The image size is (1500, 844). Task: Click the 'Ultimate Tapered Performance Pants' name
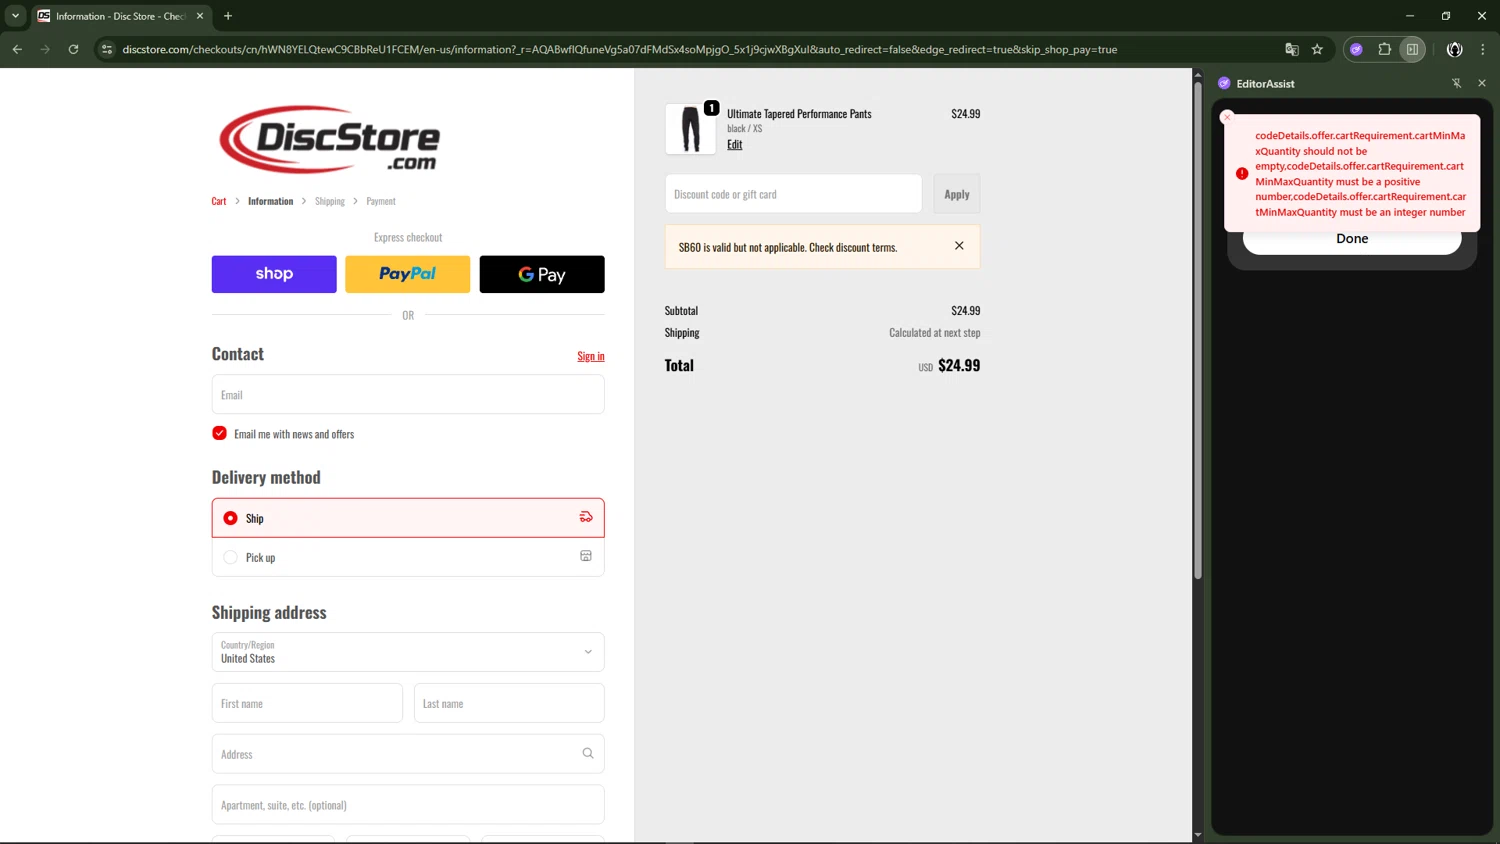pos(799,114)
